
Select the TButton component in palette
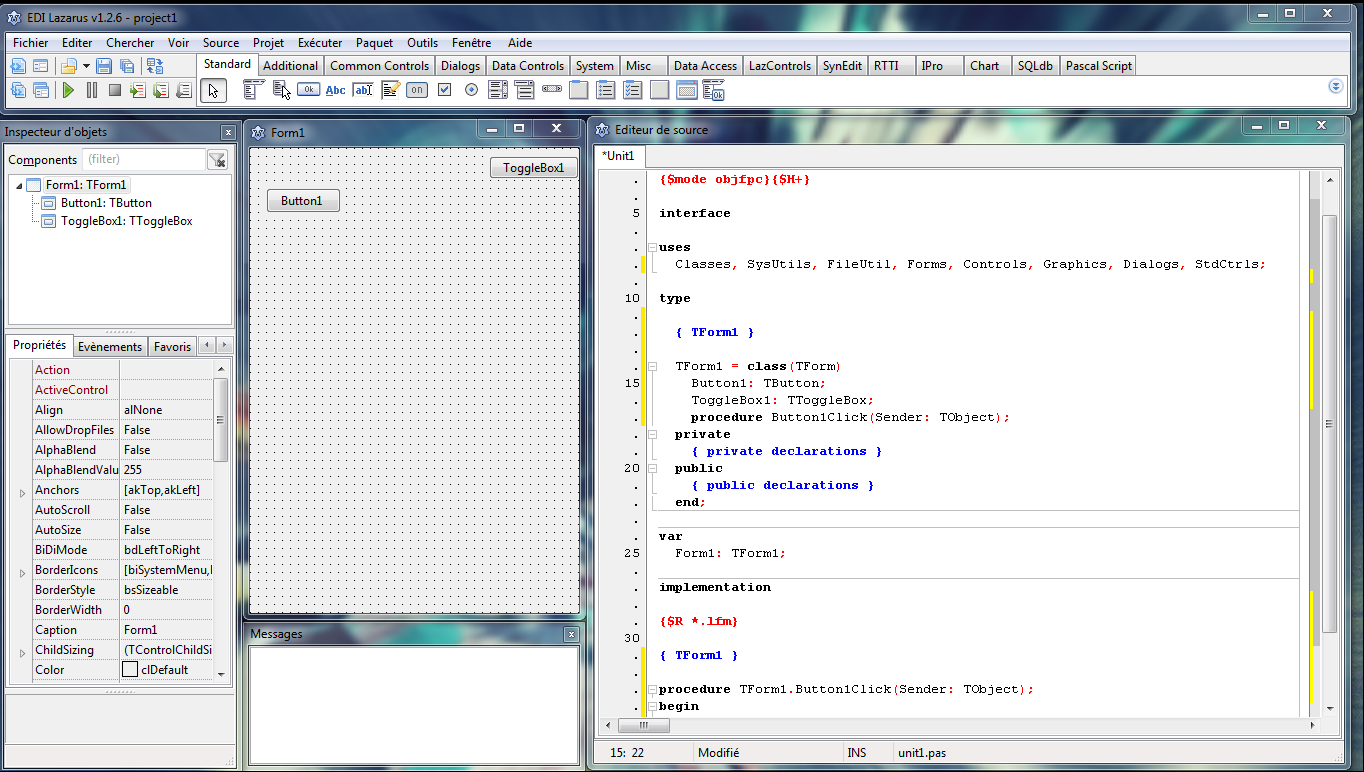click(308, 90)
